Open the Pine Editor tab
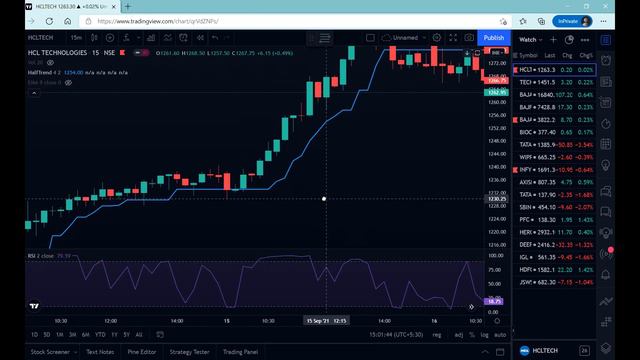Viewport: 640px width, 360px height. (x=142, y=352)
